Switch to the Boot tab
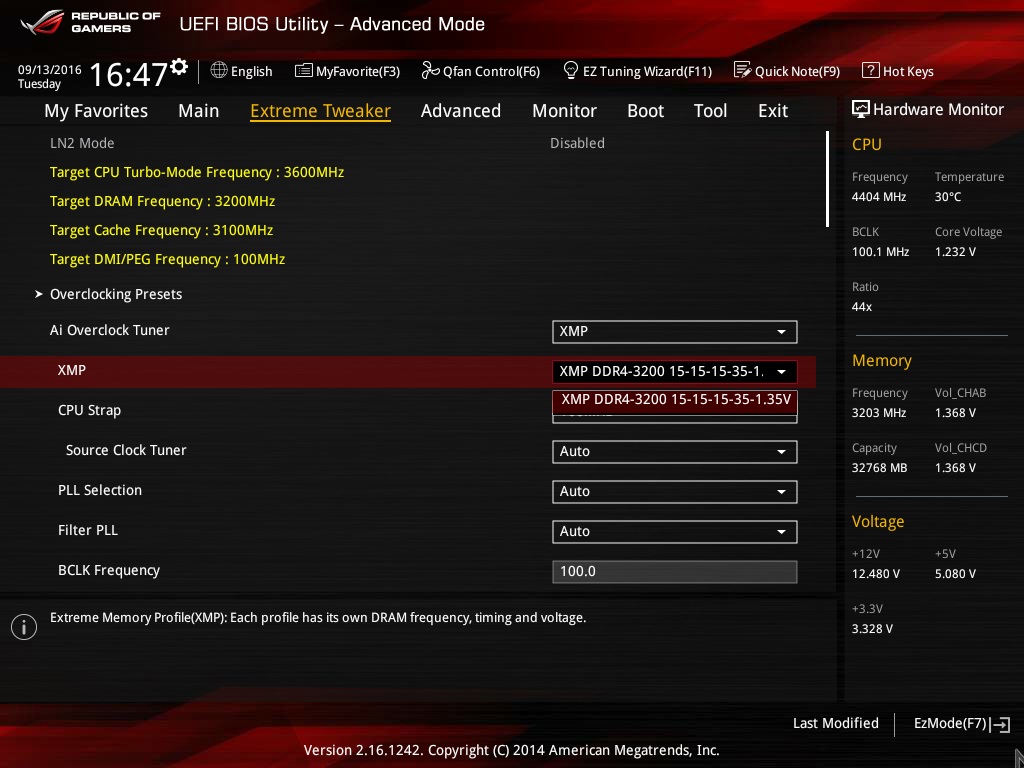This screenshot has width=1024, height=768. (645, 111)
